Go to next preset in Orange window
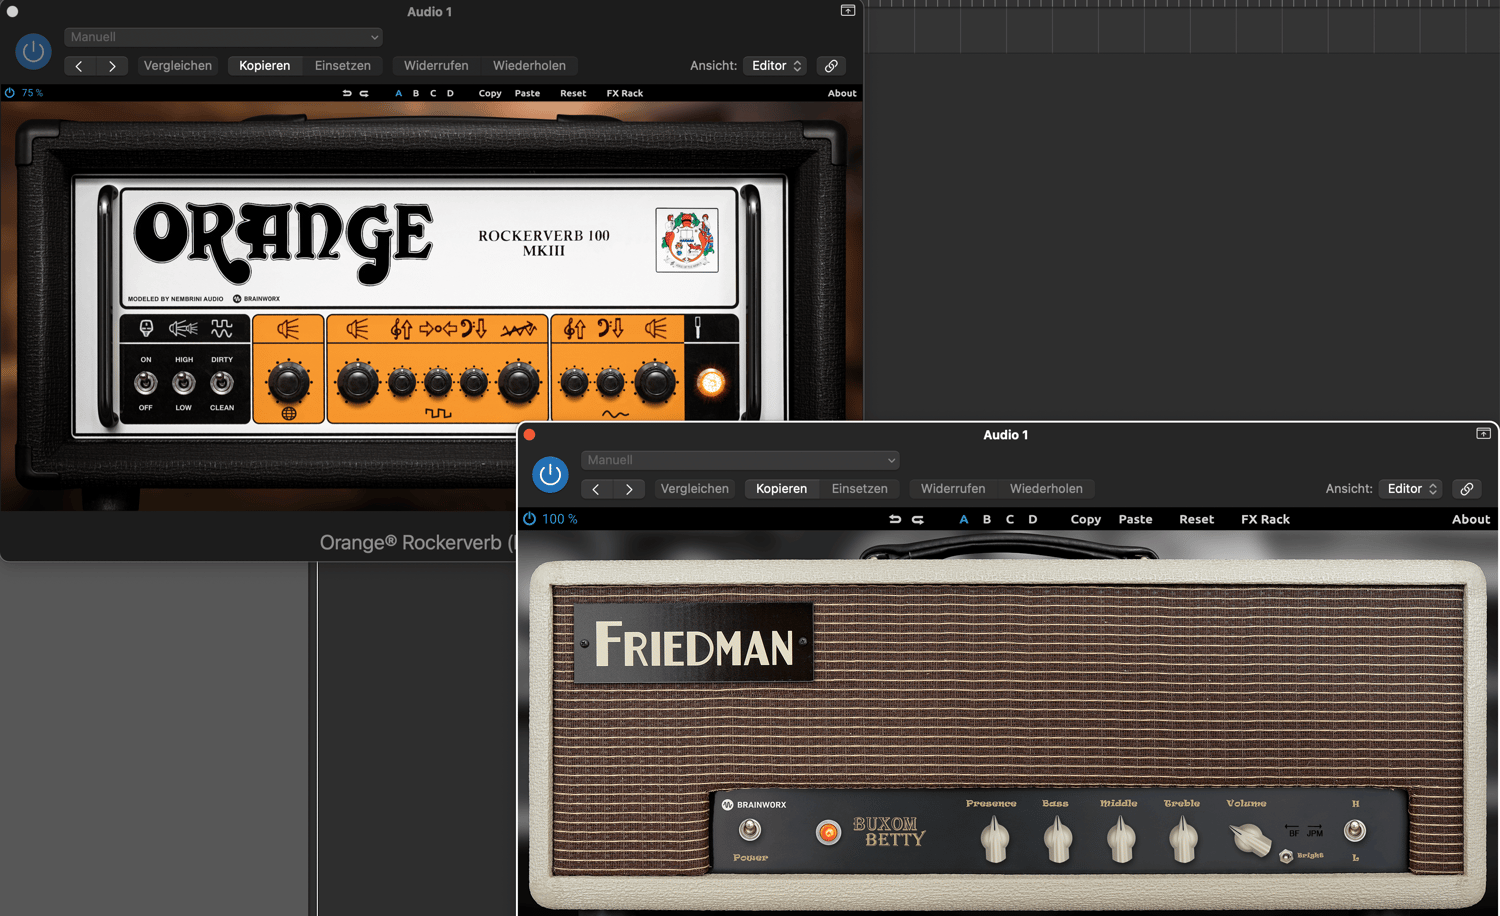Image resolution: width=1500 pixels, height=916 pixels. click(112, 66)
